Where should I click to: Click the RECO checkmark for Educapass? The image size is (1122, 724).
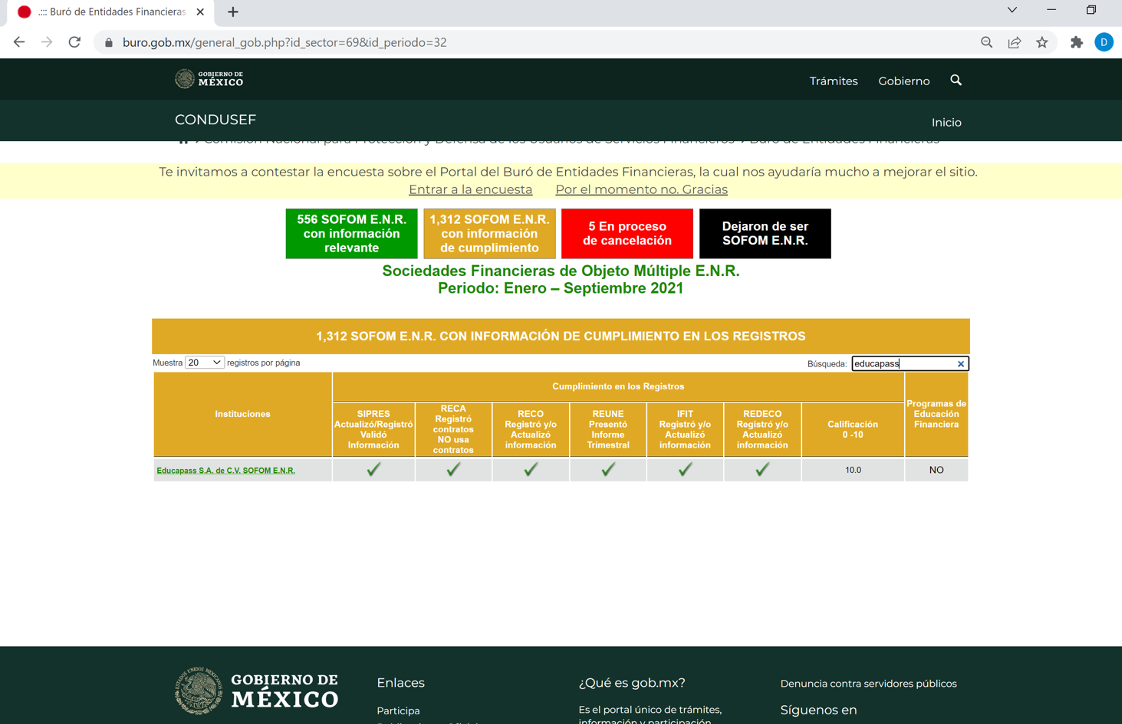[530, 469]
